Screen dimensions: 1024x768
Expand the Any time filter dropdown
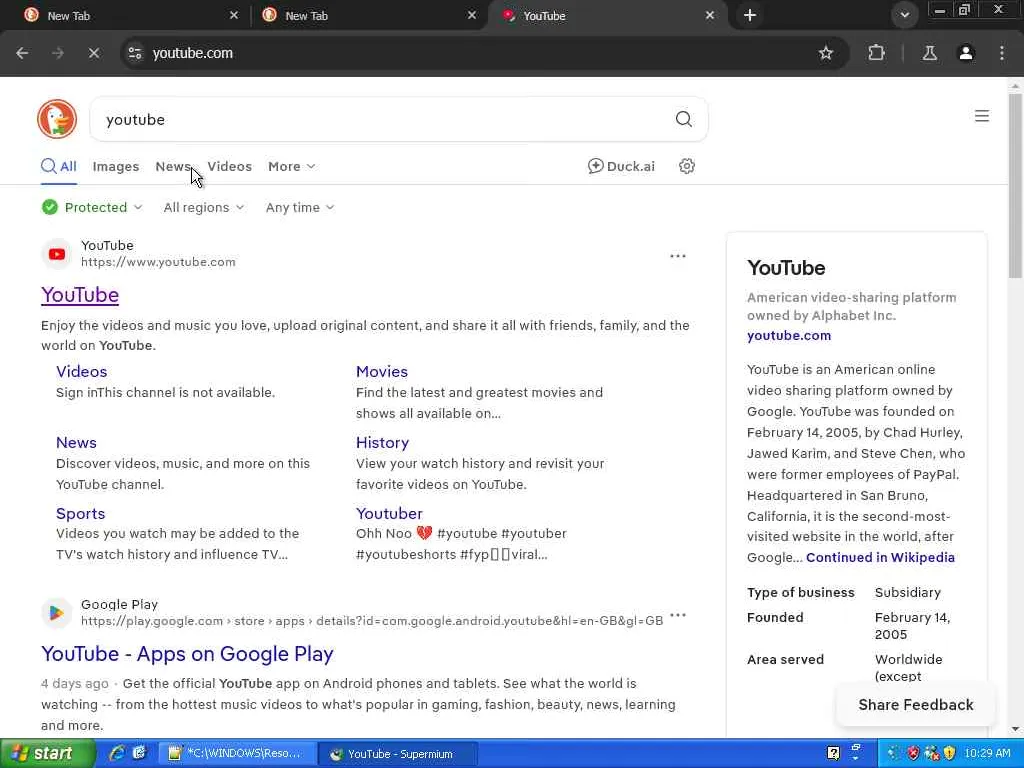tap(300, 207)
